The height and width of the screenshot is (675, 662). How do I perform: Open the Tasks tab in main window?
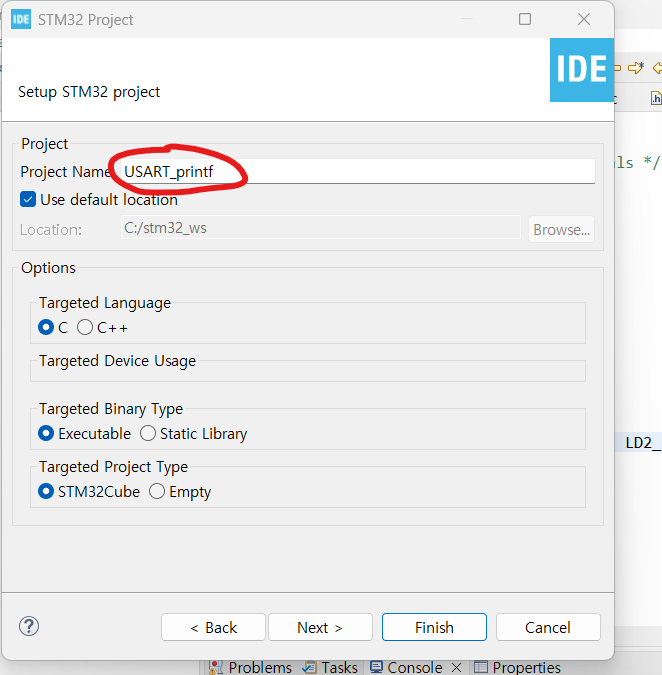pyautogui.click(x=330, y=667)
